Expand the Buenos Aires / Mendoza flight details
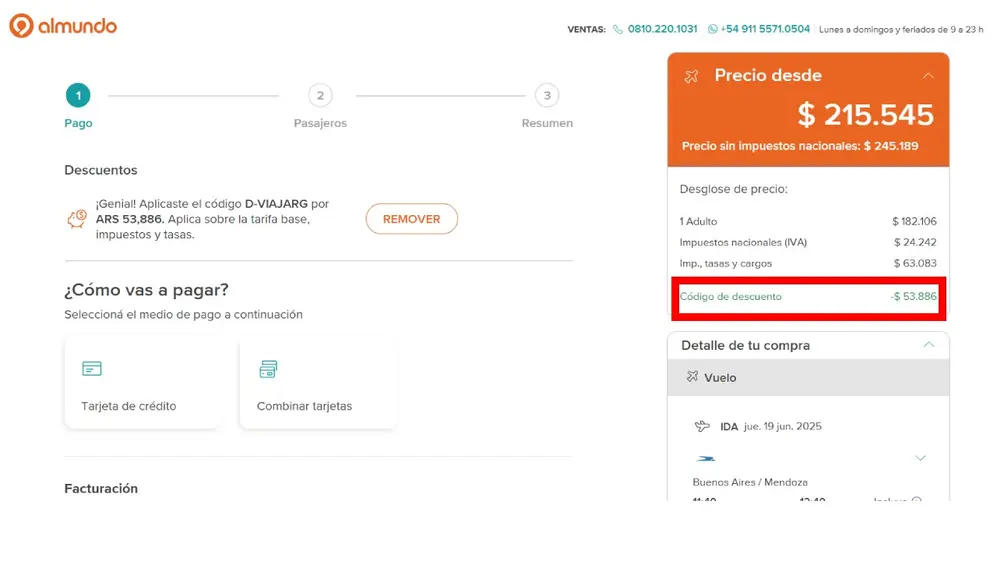 (920, 458)
